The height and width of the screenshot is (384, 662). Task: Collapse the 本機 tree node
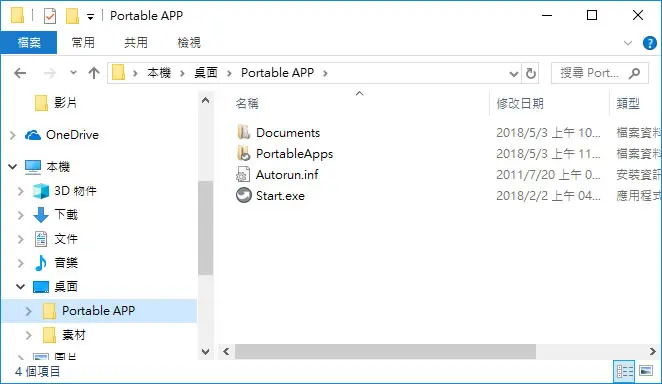click(x=13, y=167)
